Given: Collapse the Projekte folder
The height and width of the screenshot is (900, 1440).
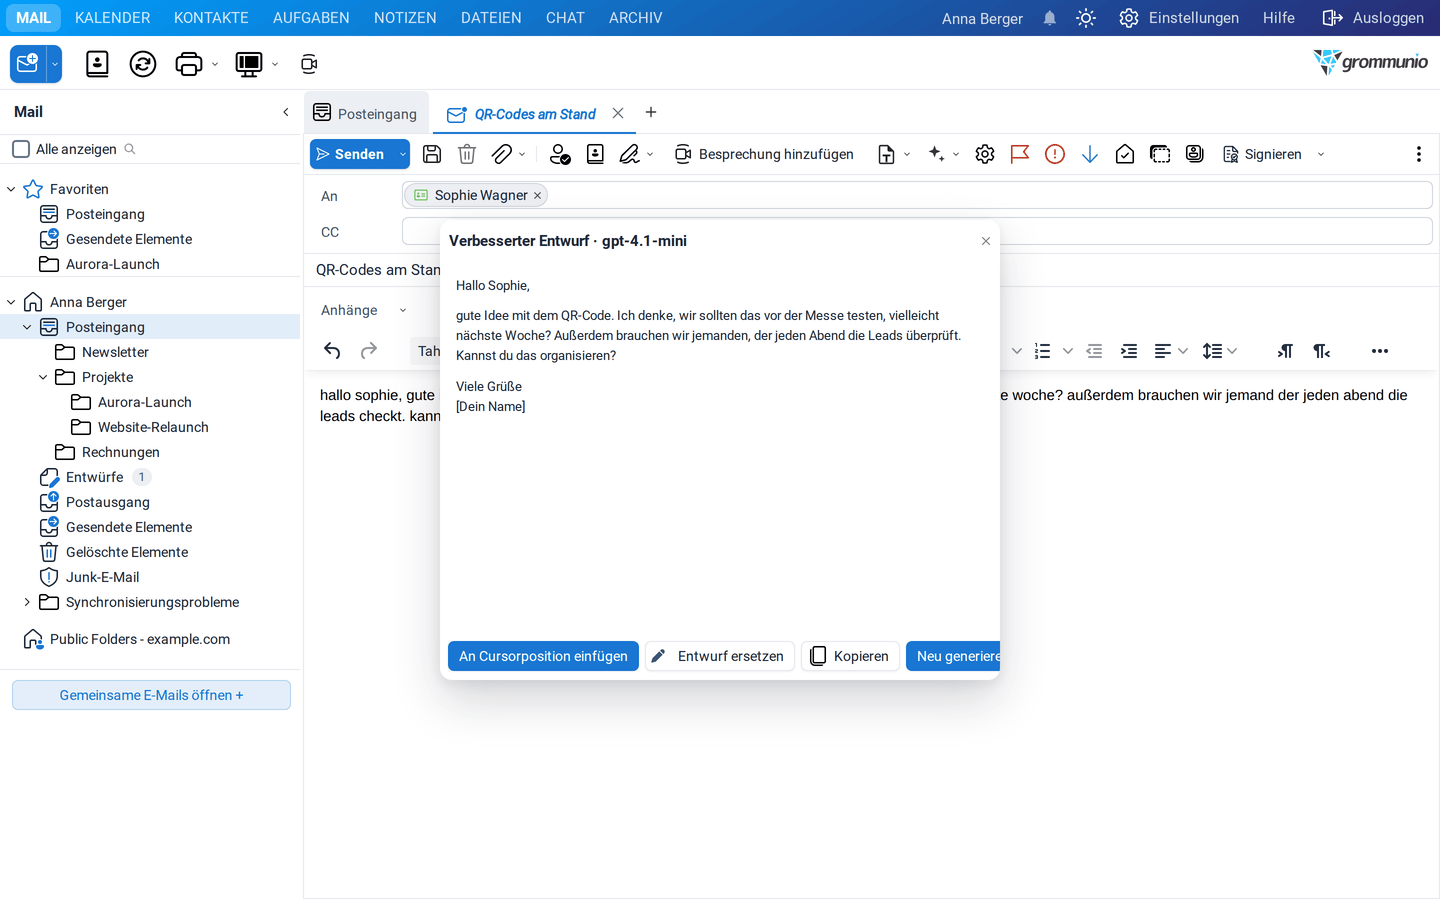Looking at the screenshot, I should 43,377.
